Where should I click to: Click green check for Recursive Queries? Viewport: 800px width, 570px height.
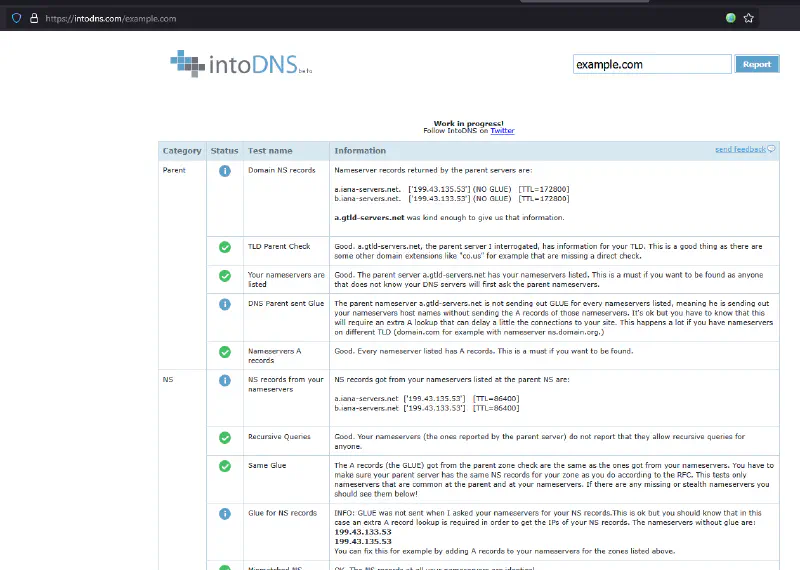pos(224,437)
